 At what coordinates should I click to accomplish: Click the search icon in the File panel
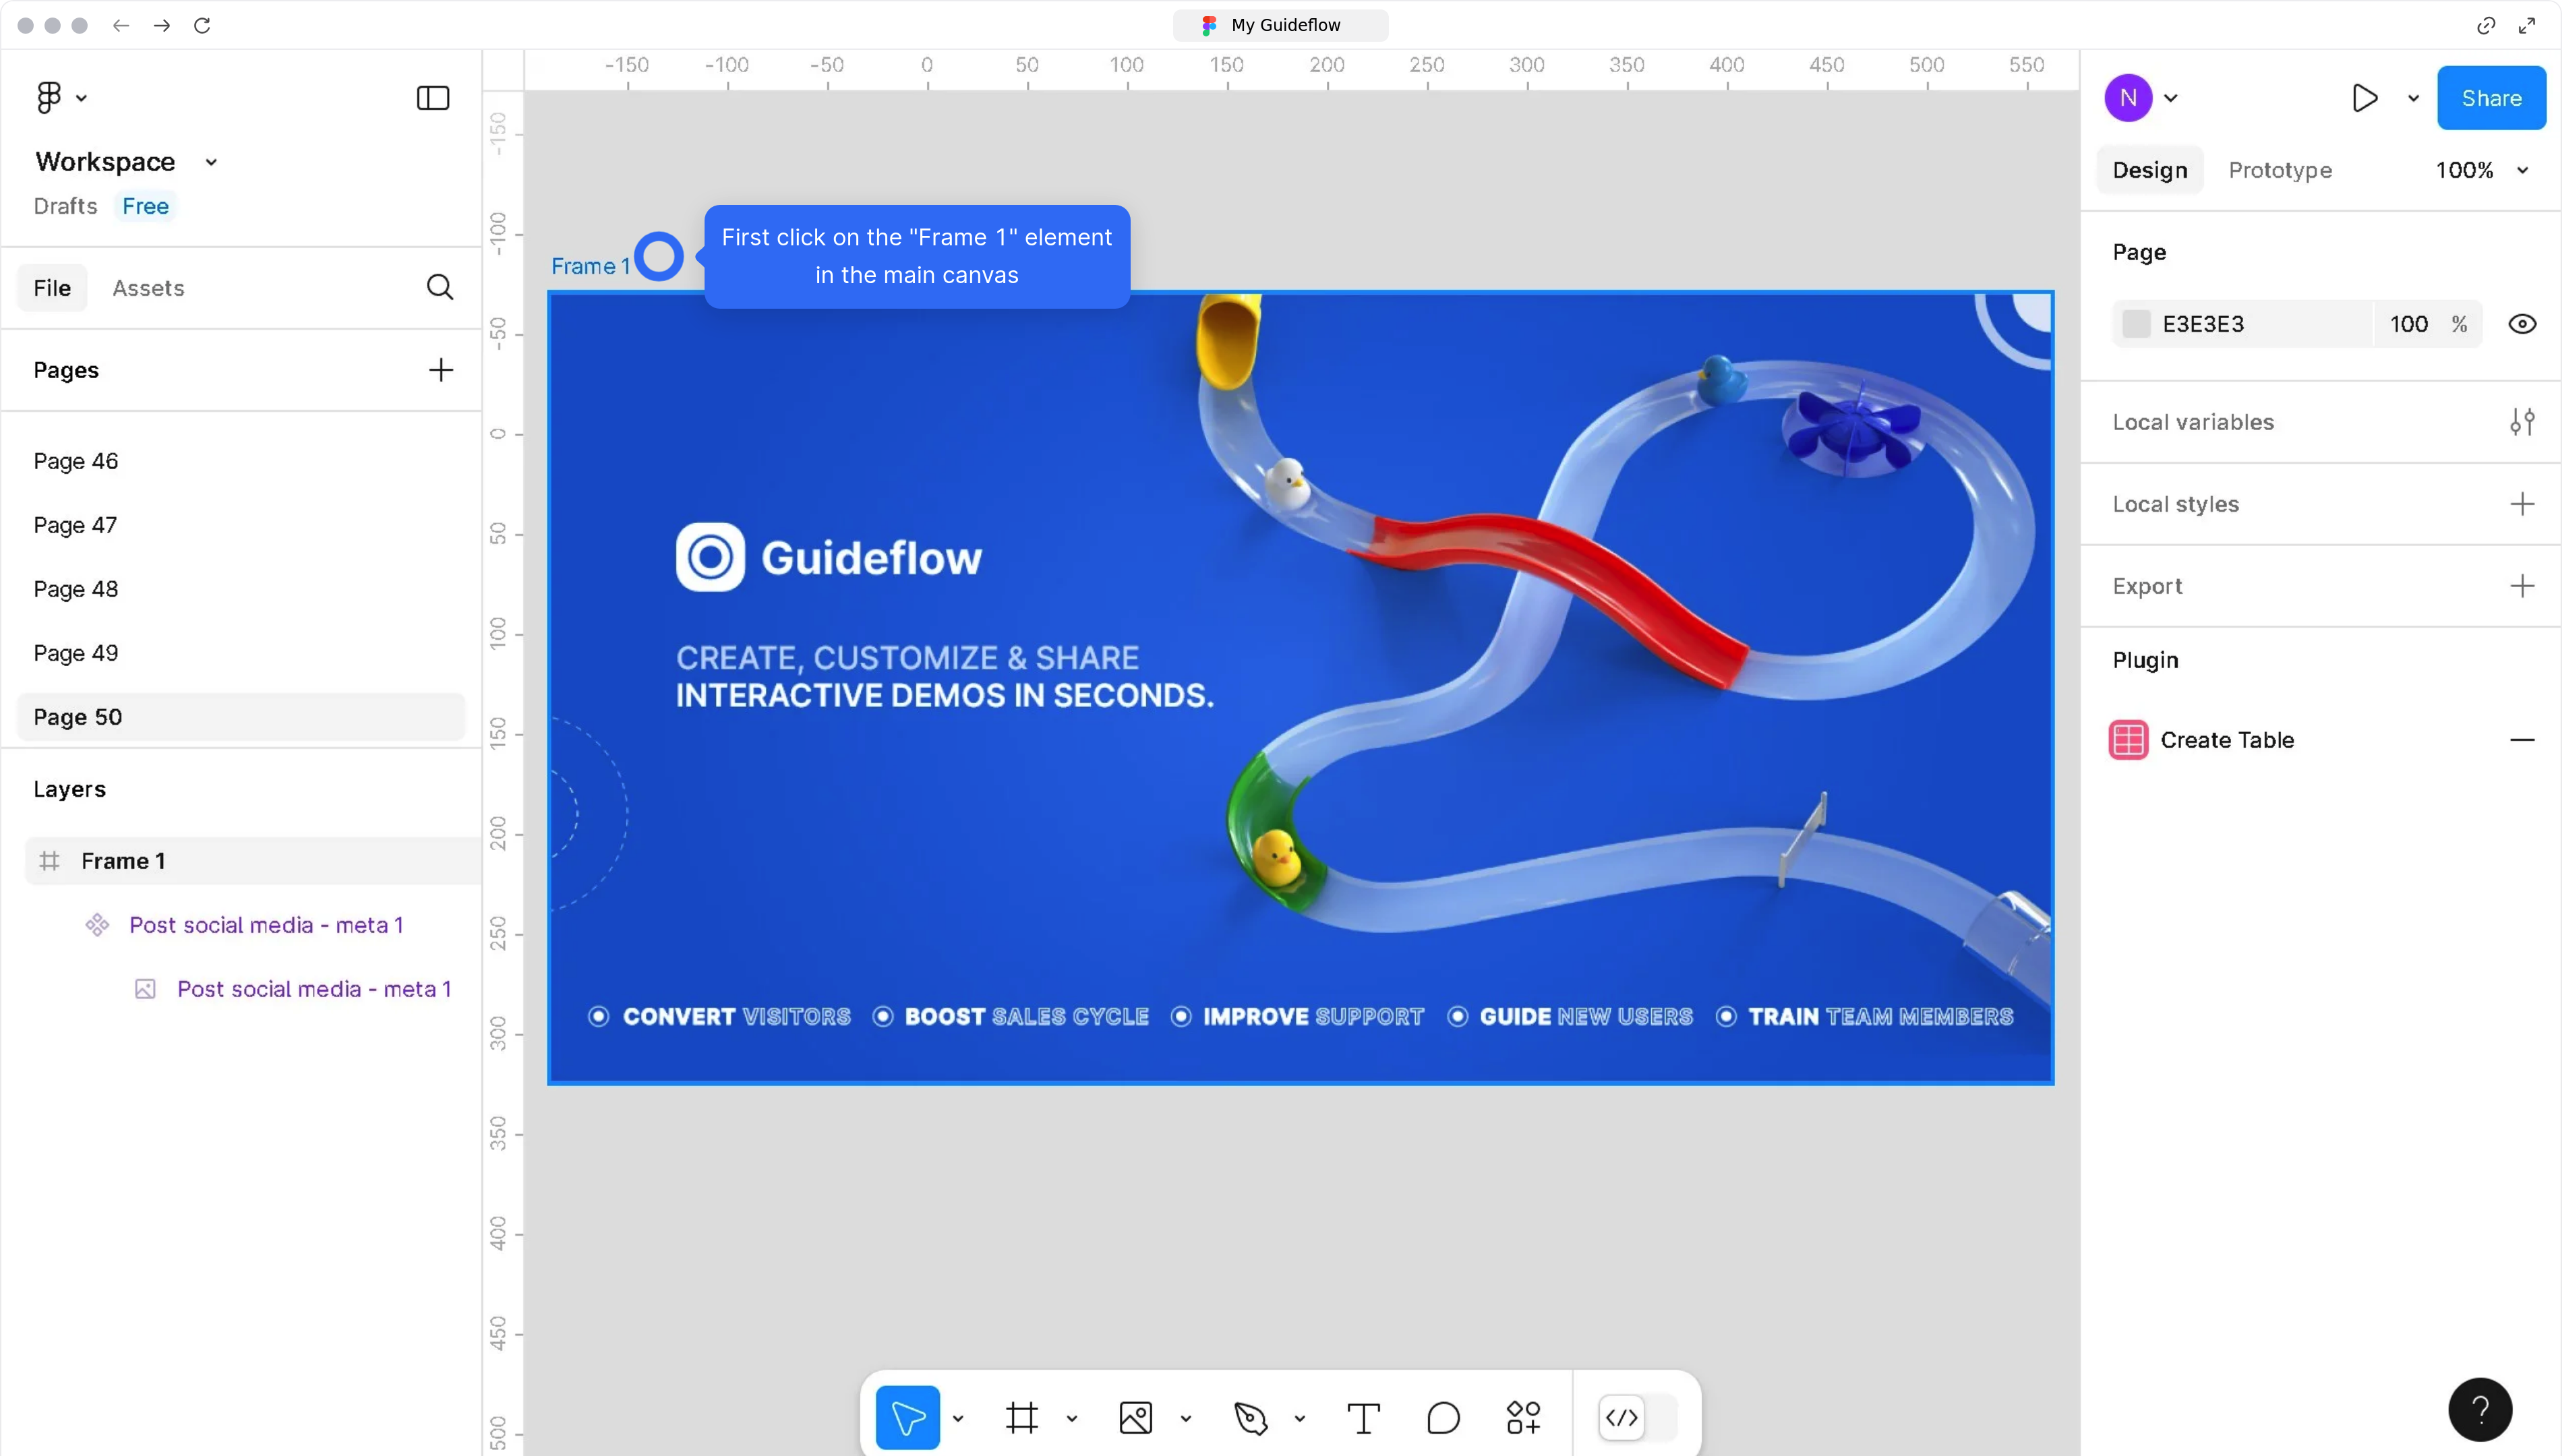[440, 288]
